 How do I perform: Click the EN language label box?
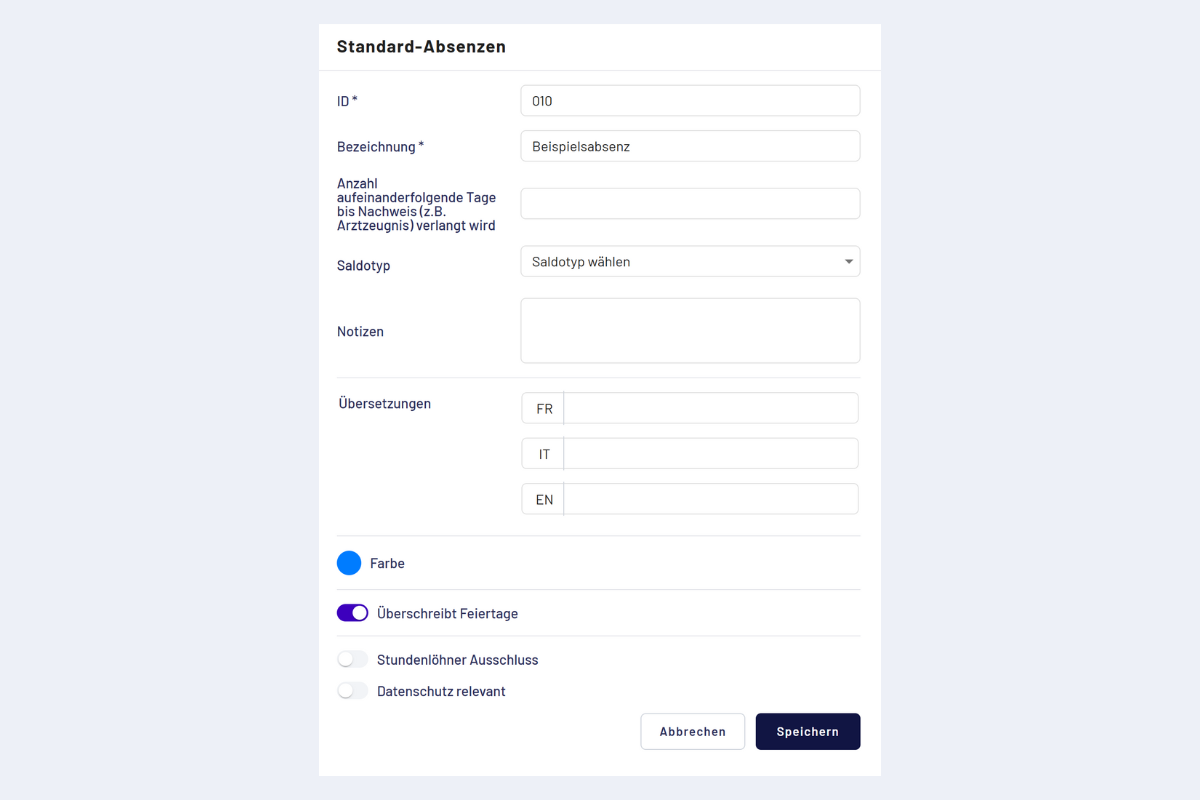pyautogui.click(x=544, y=499)
